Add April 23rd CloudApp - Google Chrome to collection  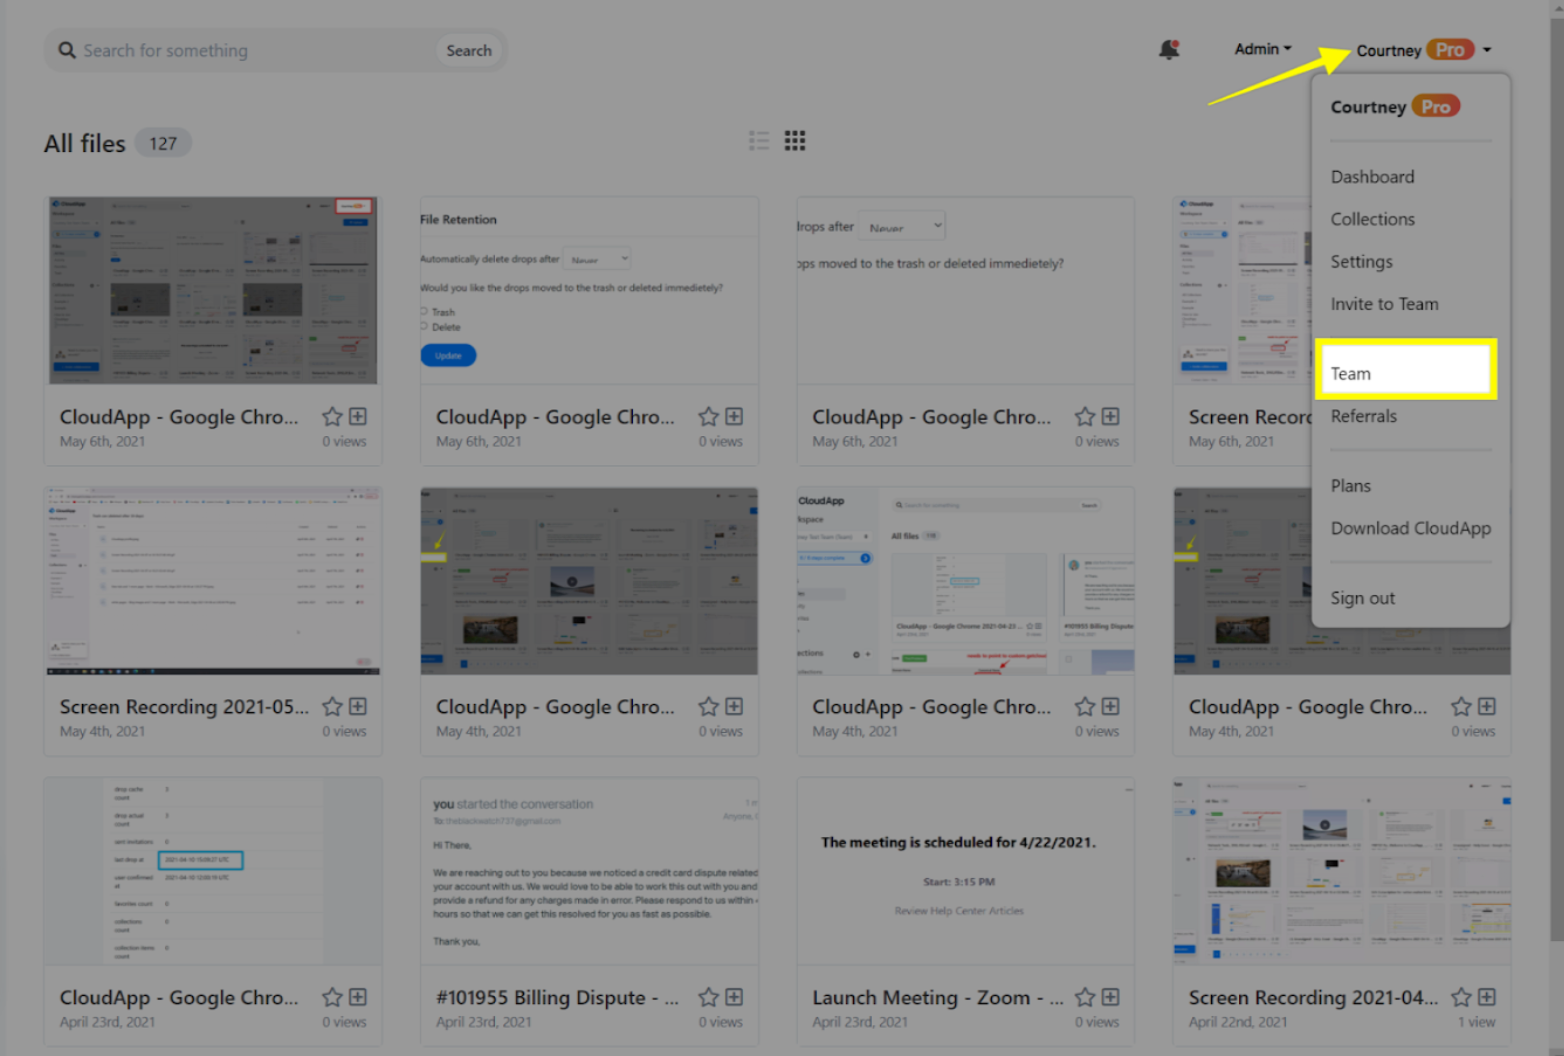(x=358, y=997)
